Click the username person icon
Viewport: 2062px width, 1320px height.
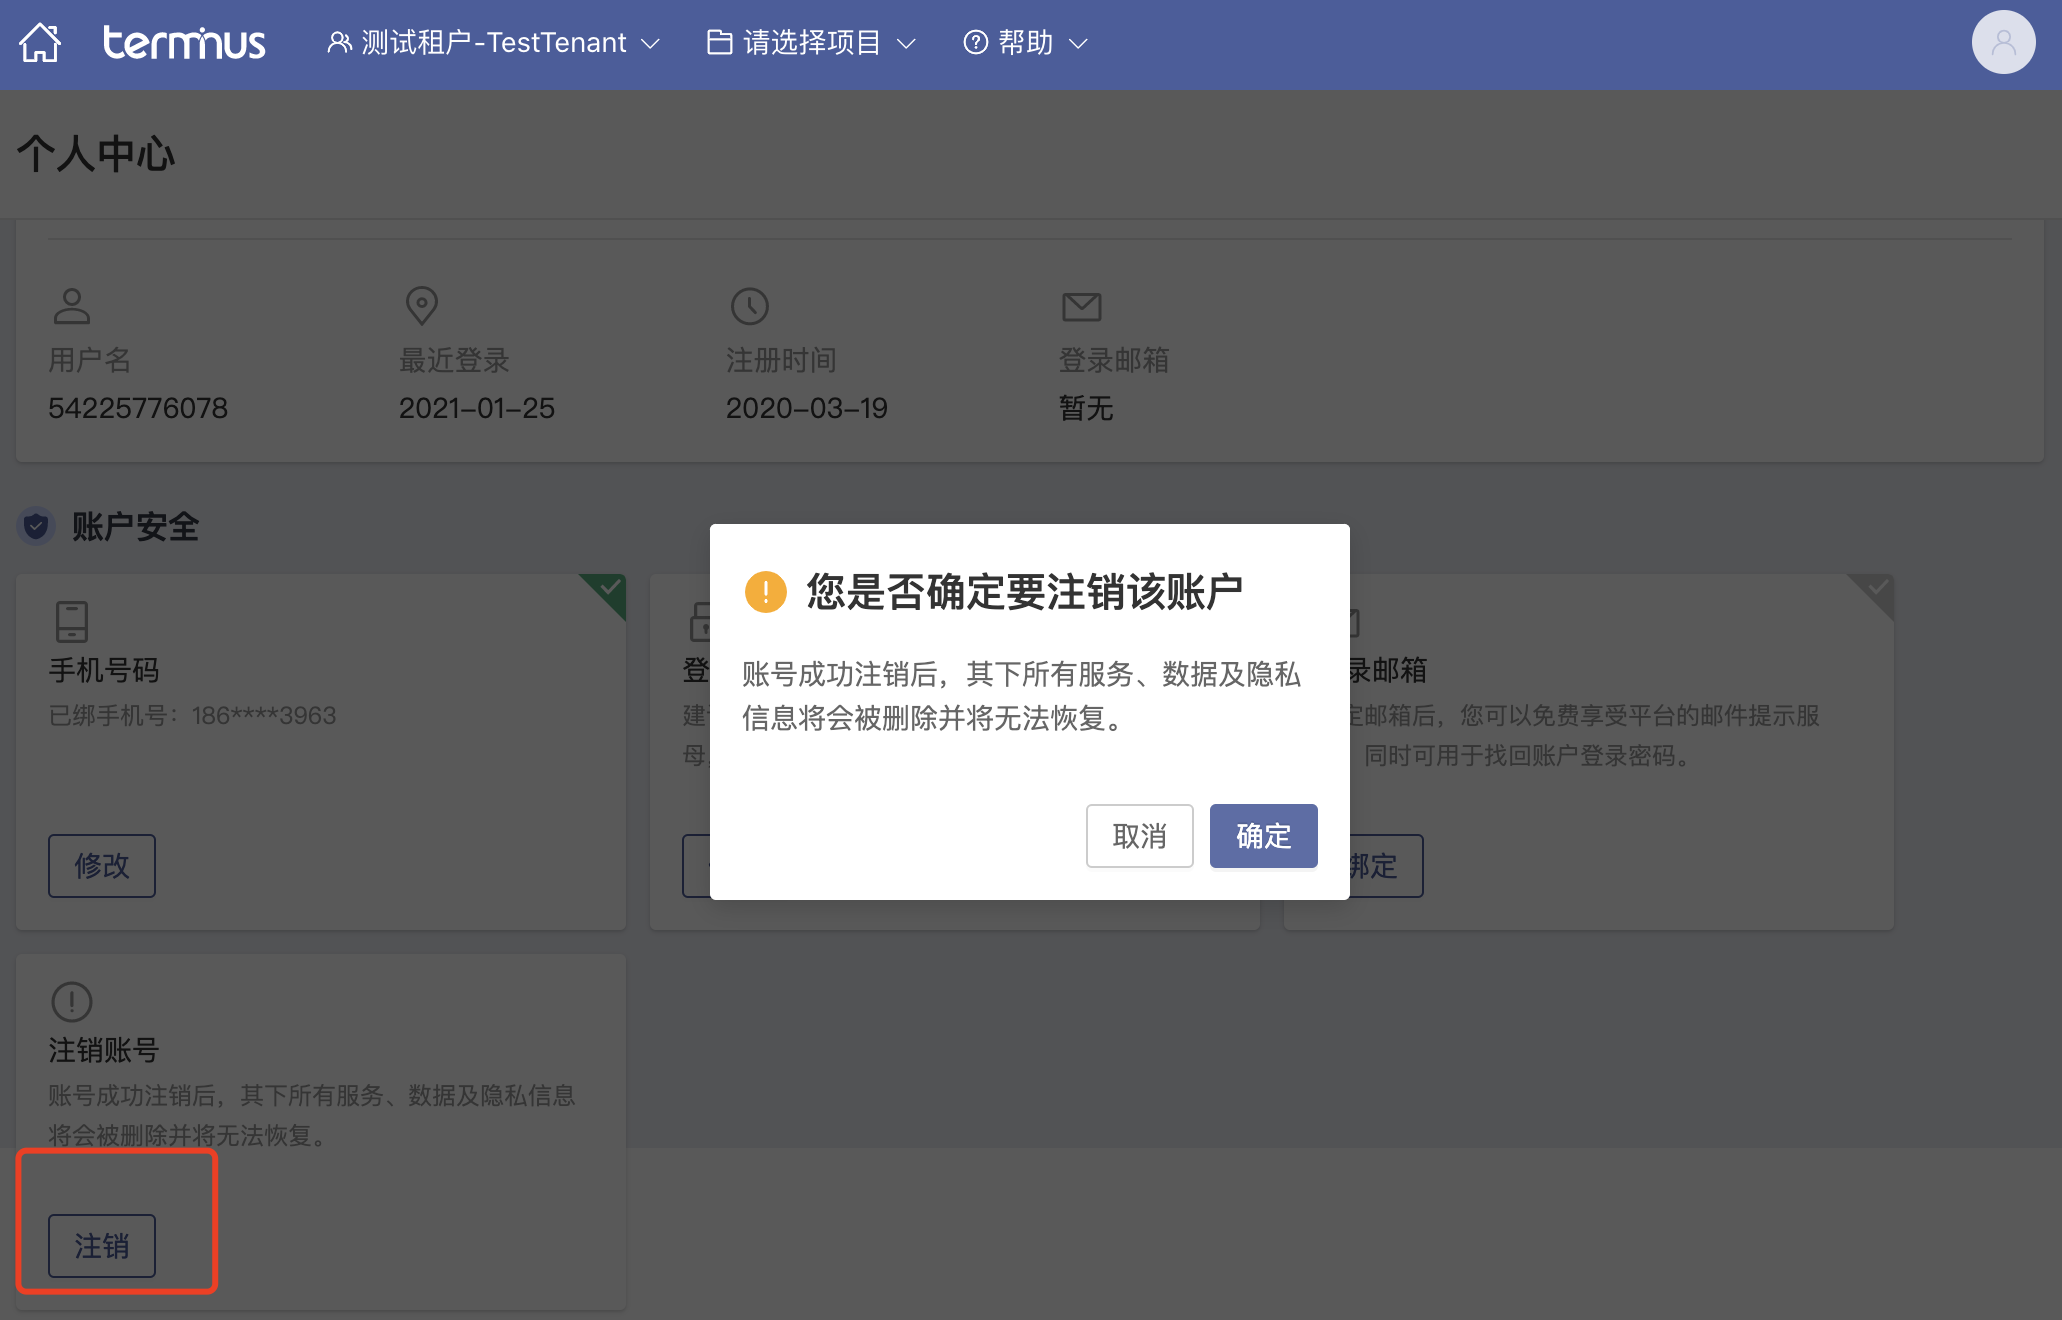tap(72, 306)
